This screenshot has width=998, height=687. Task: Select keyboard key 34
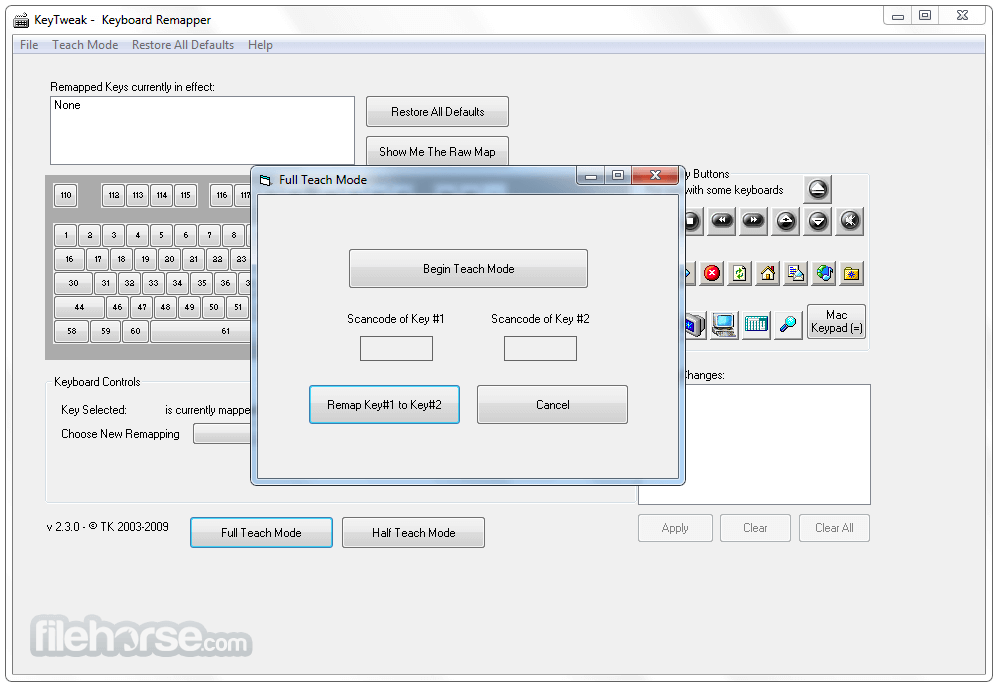(x=178, y=283)
